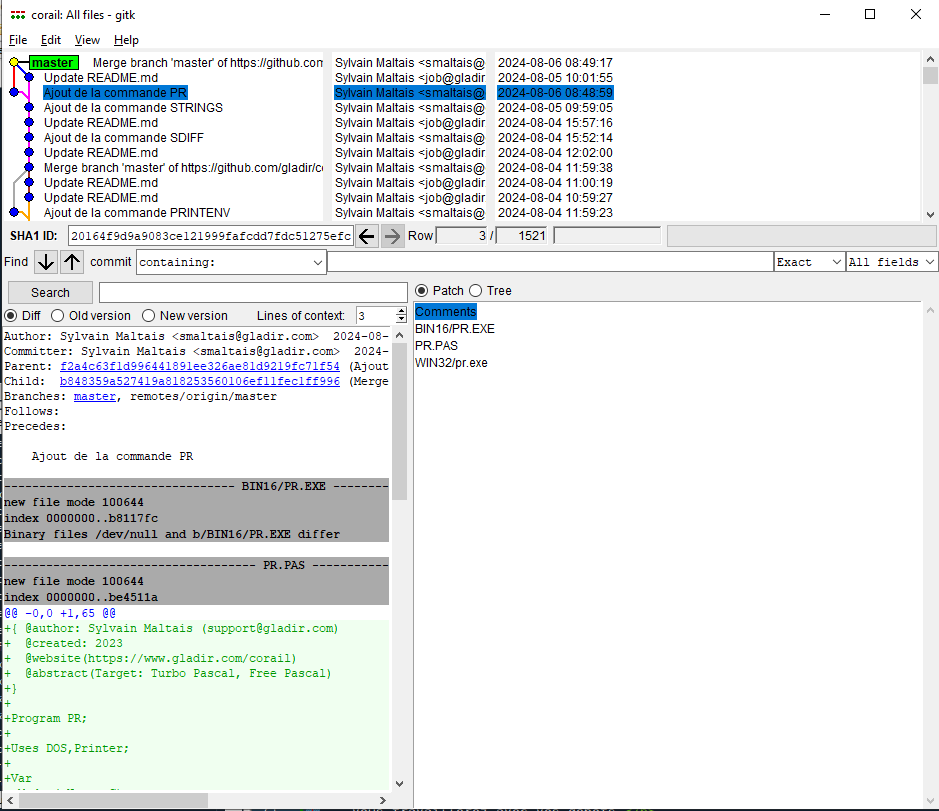Click the gitk application icon in title bar

coord(18,15)
